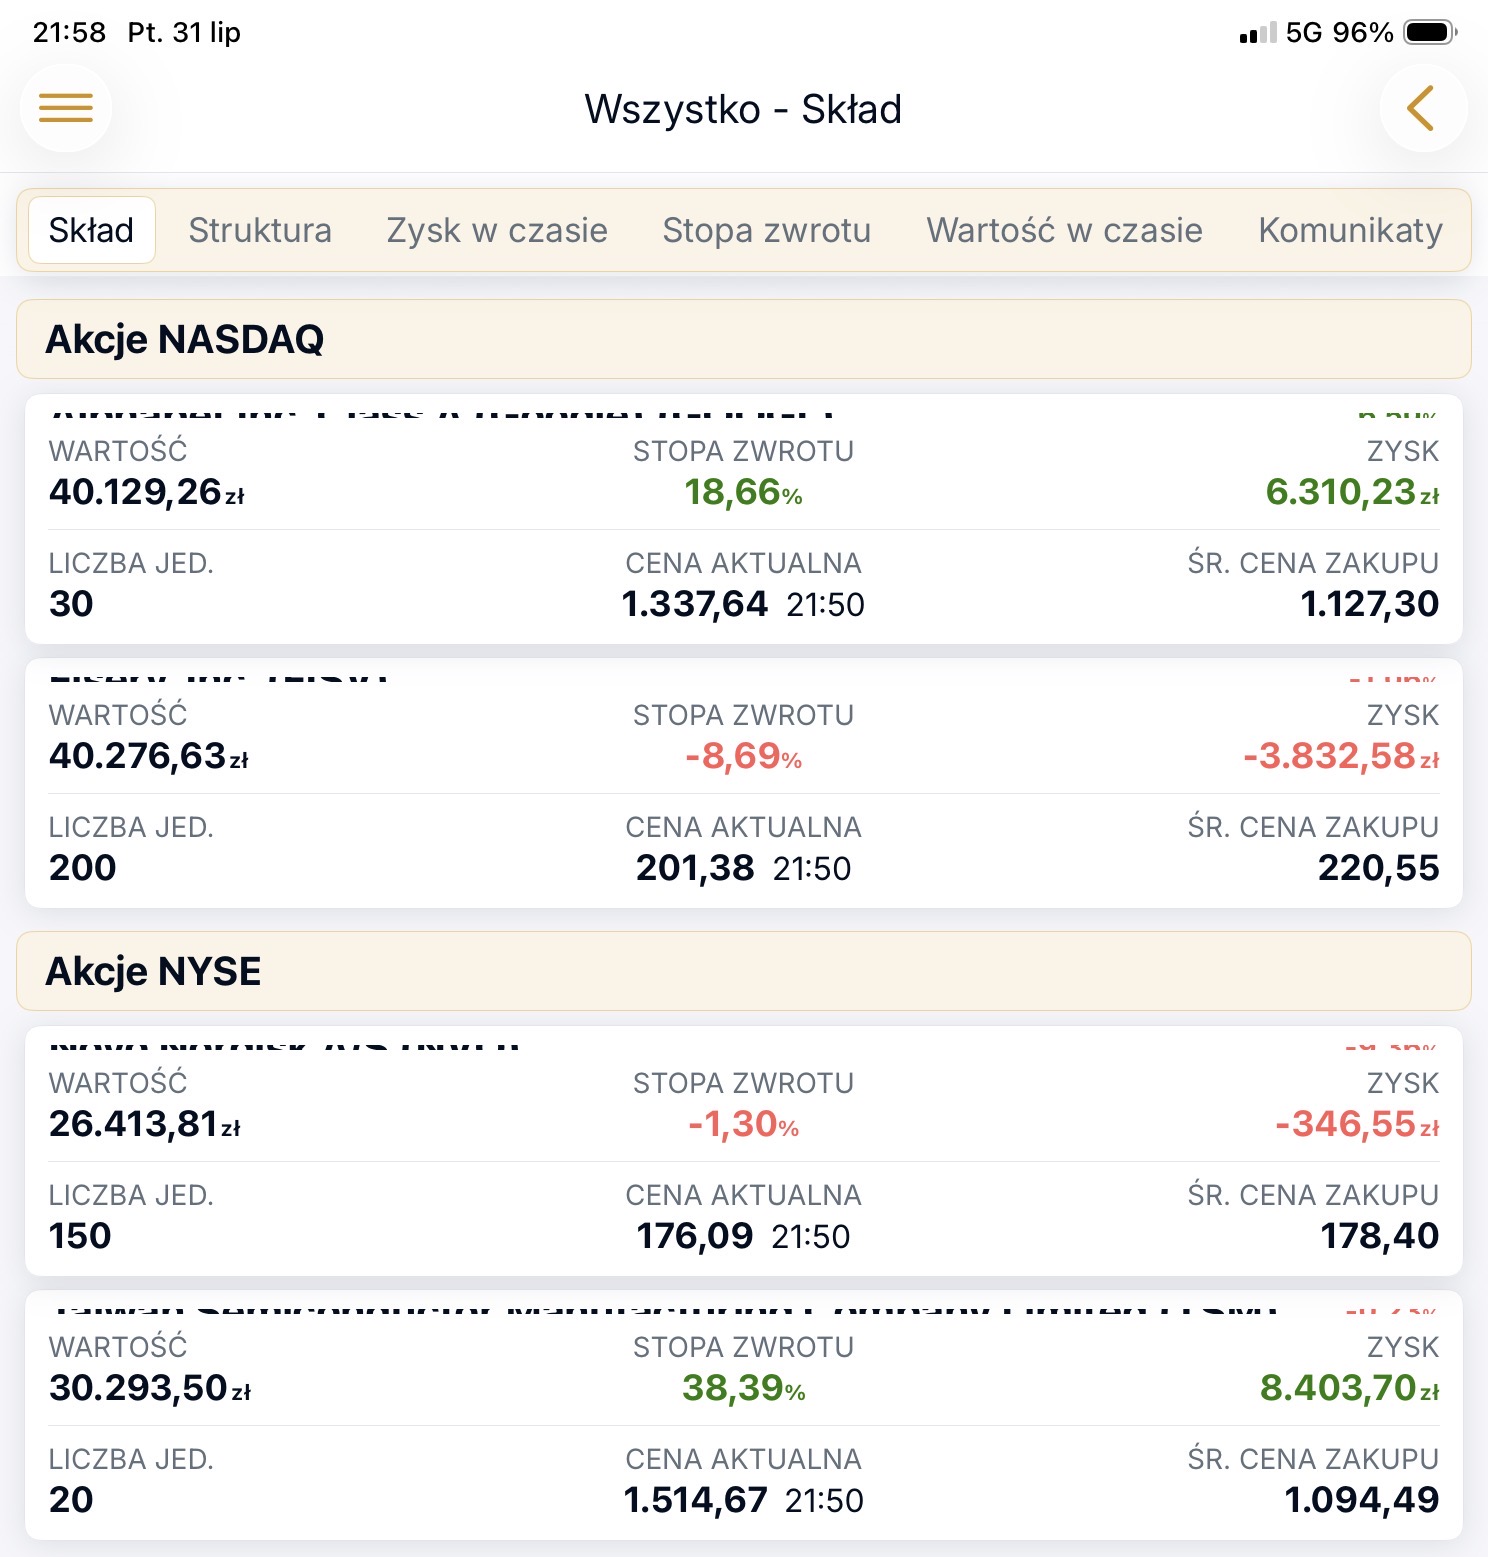Switch to the Struktura tab
1488x1557 pixels.
tap(260, 230)
